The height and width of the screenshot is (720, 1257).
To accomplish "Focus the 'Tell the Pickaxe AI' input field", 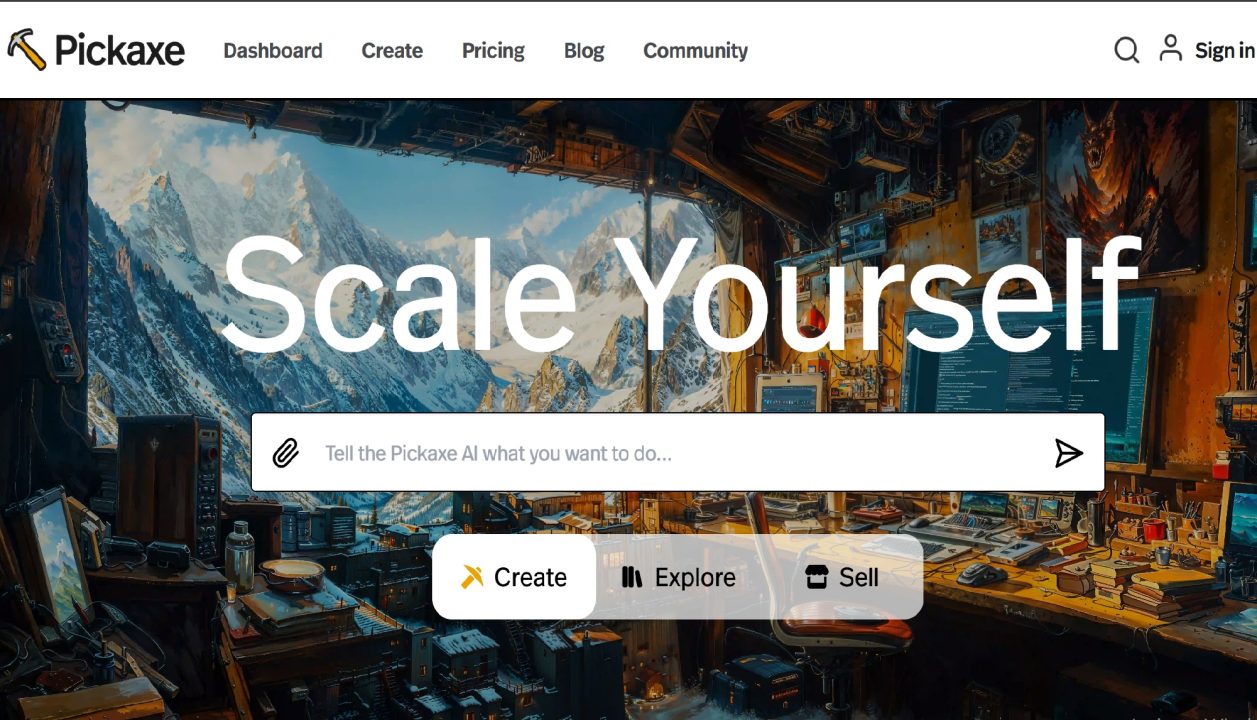I will tap(678, 453).
